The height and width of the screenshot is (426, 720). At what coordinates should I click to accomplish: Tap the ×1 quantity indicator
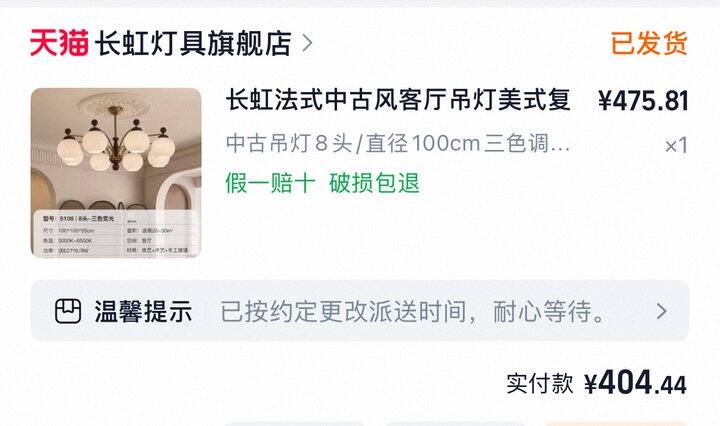pyautogui.click(x=676, y=146)
